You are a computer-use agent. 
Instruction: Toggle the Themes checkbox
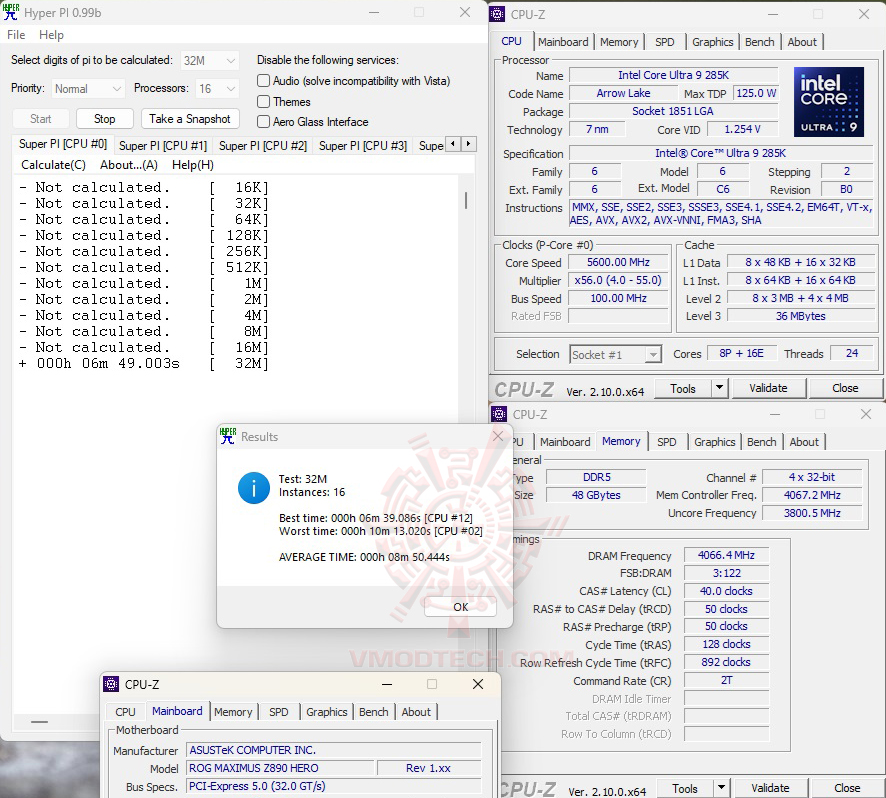tap(263, 102)
